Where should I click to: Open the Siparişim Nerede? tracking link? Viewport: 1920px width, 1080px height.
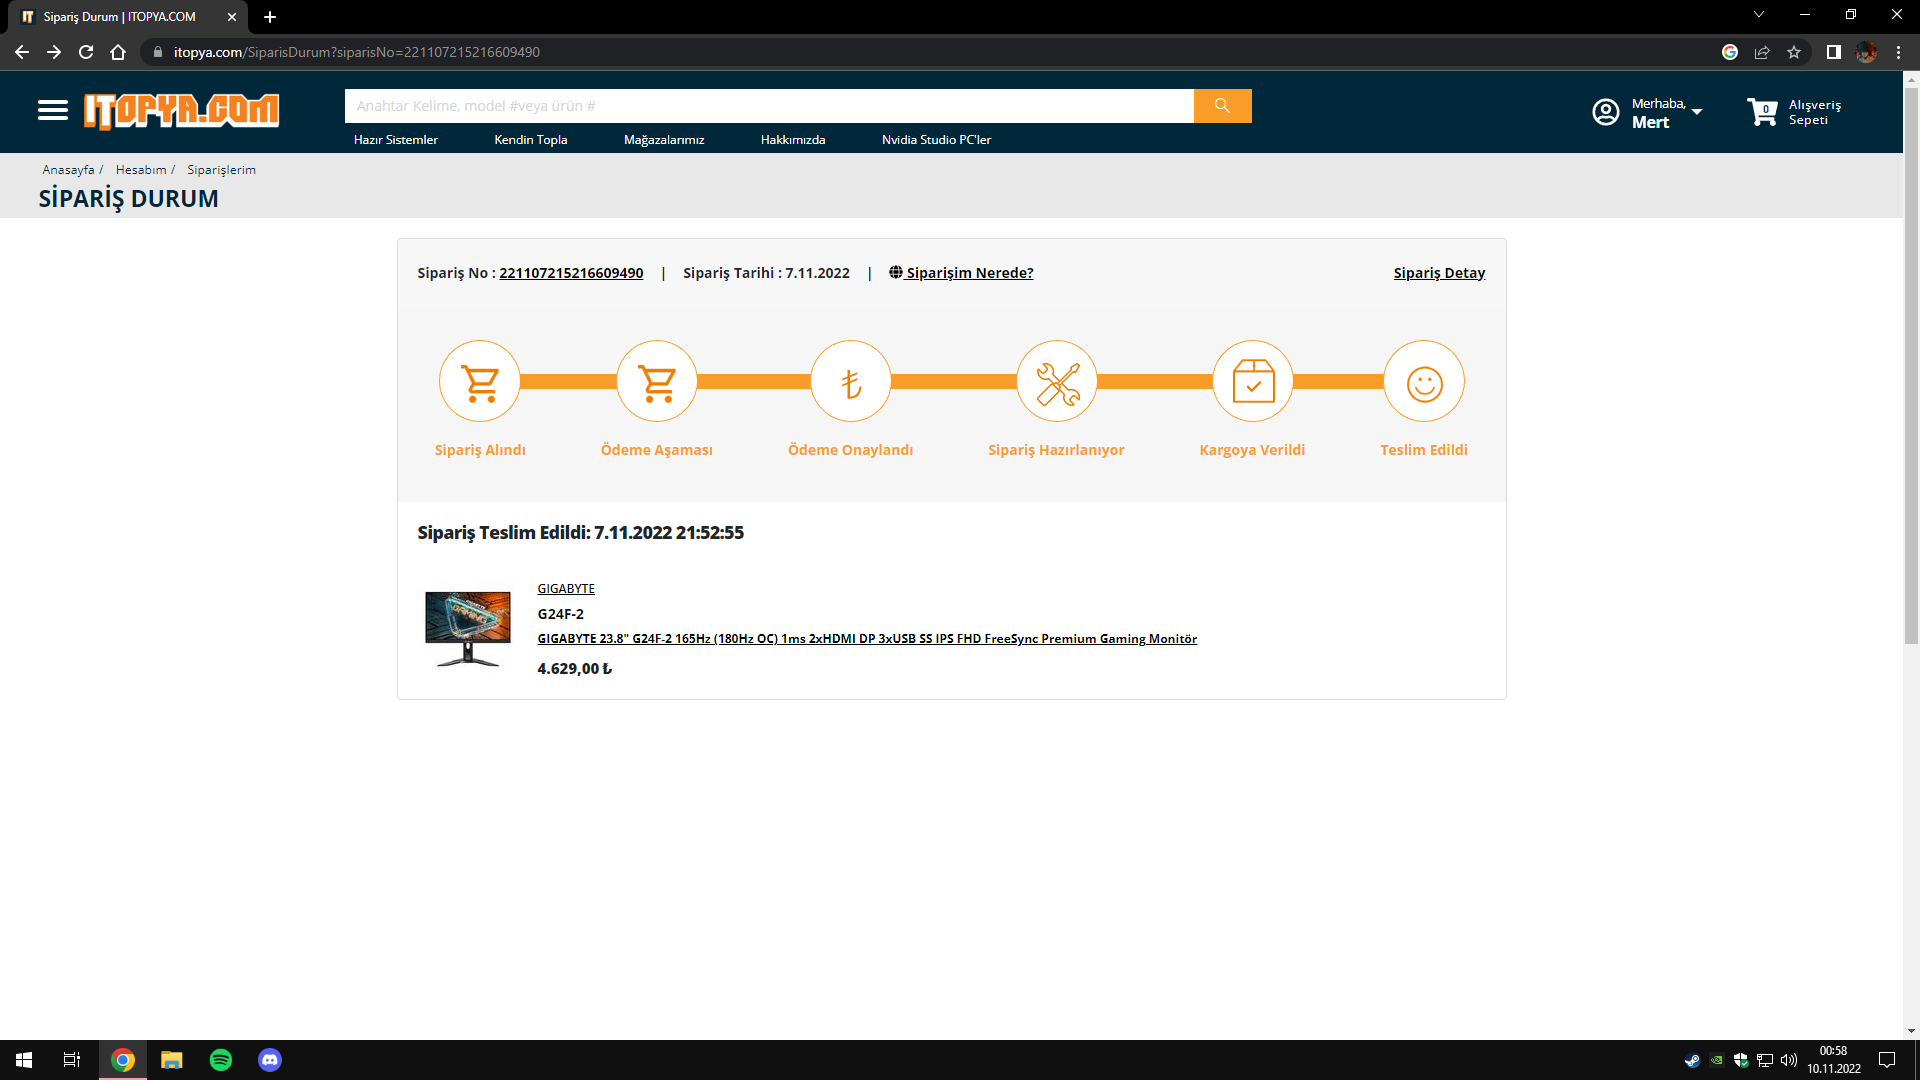[x=968, y=273]
